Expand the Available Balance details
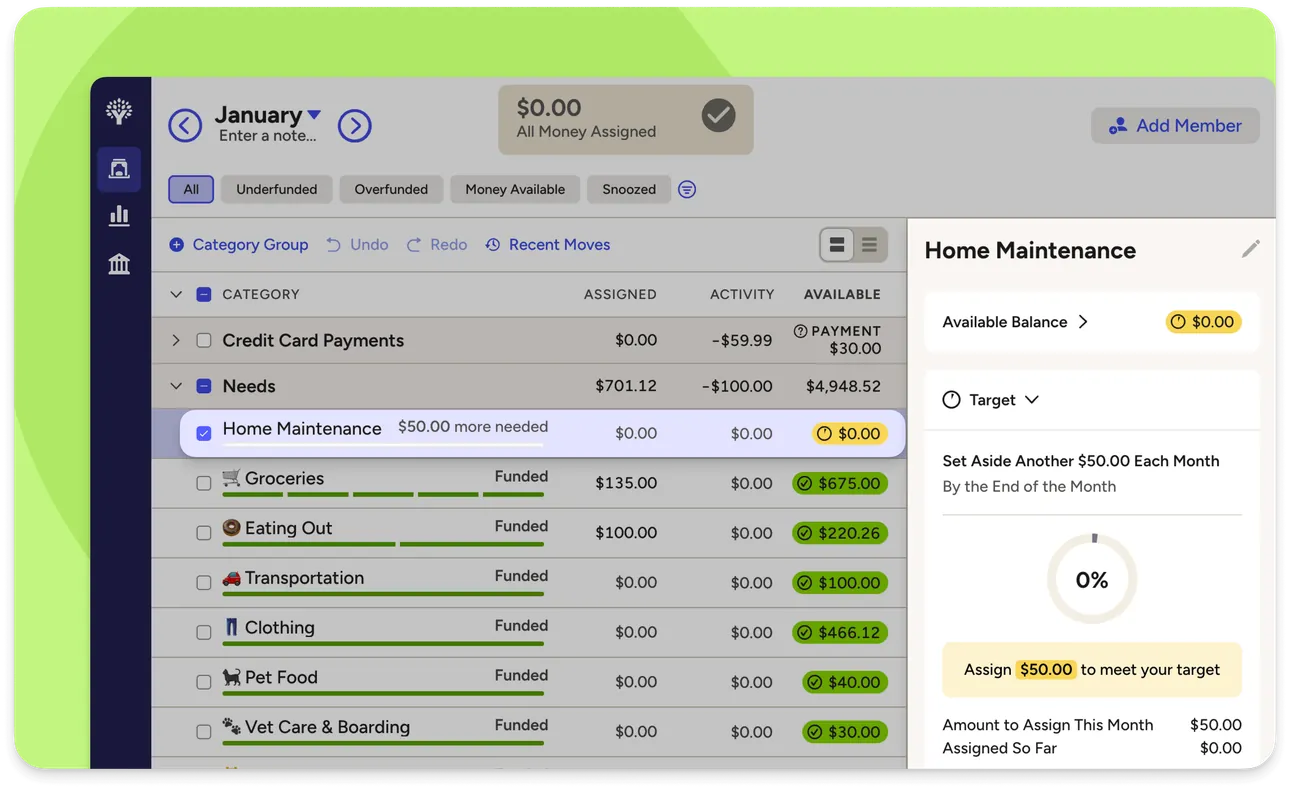 pyautogui.click(x=1015, y=322)
